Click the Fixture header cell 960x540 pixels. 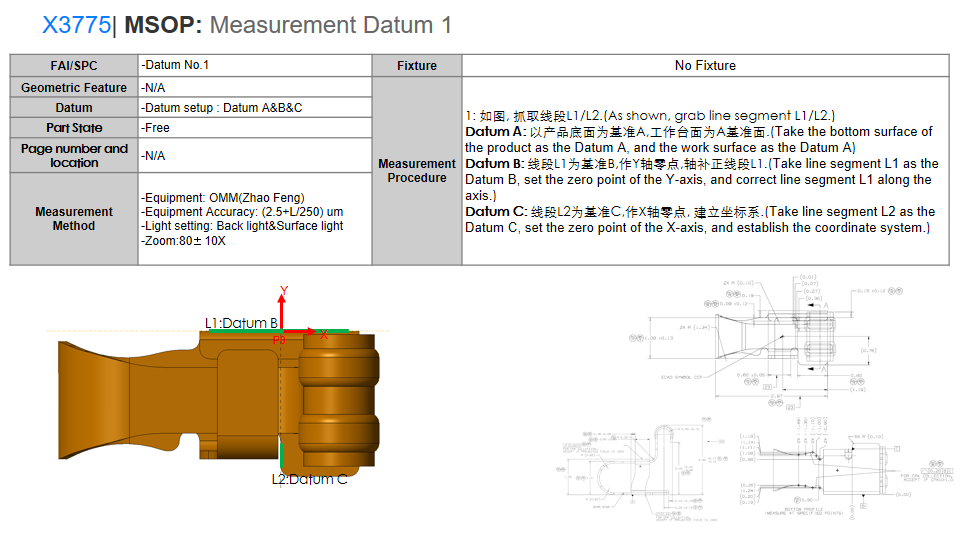coord(416,66)
